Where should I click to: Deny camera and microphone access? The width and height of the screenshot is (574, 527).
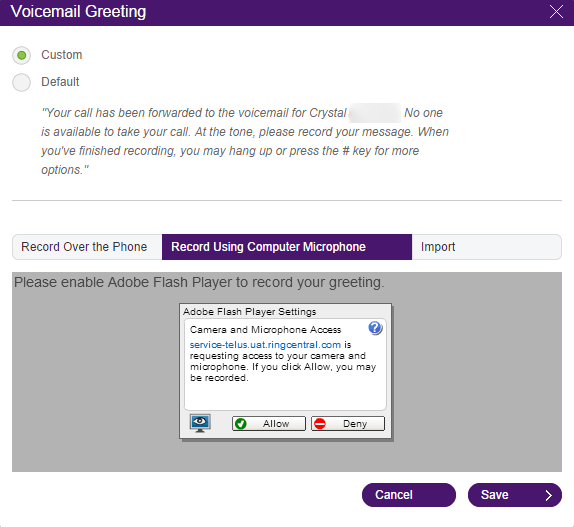pyautogui.click(x=348, y=423)
